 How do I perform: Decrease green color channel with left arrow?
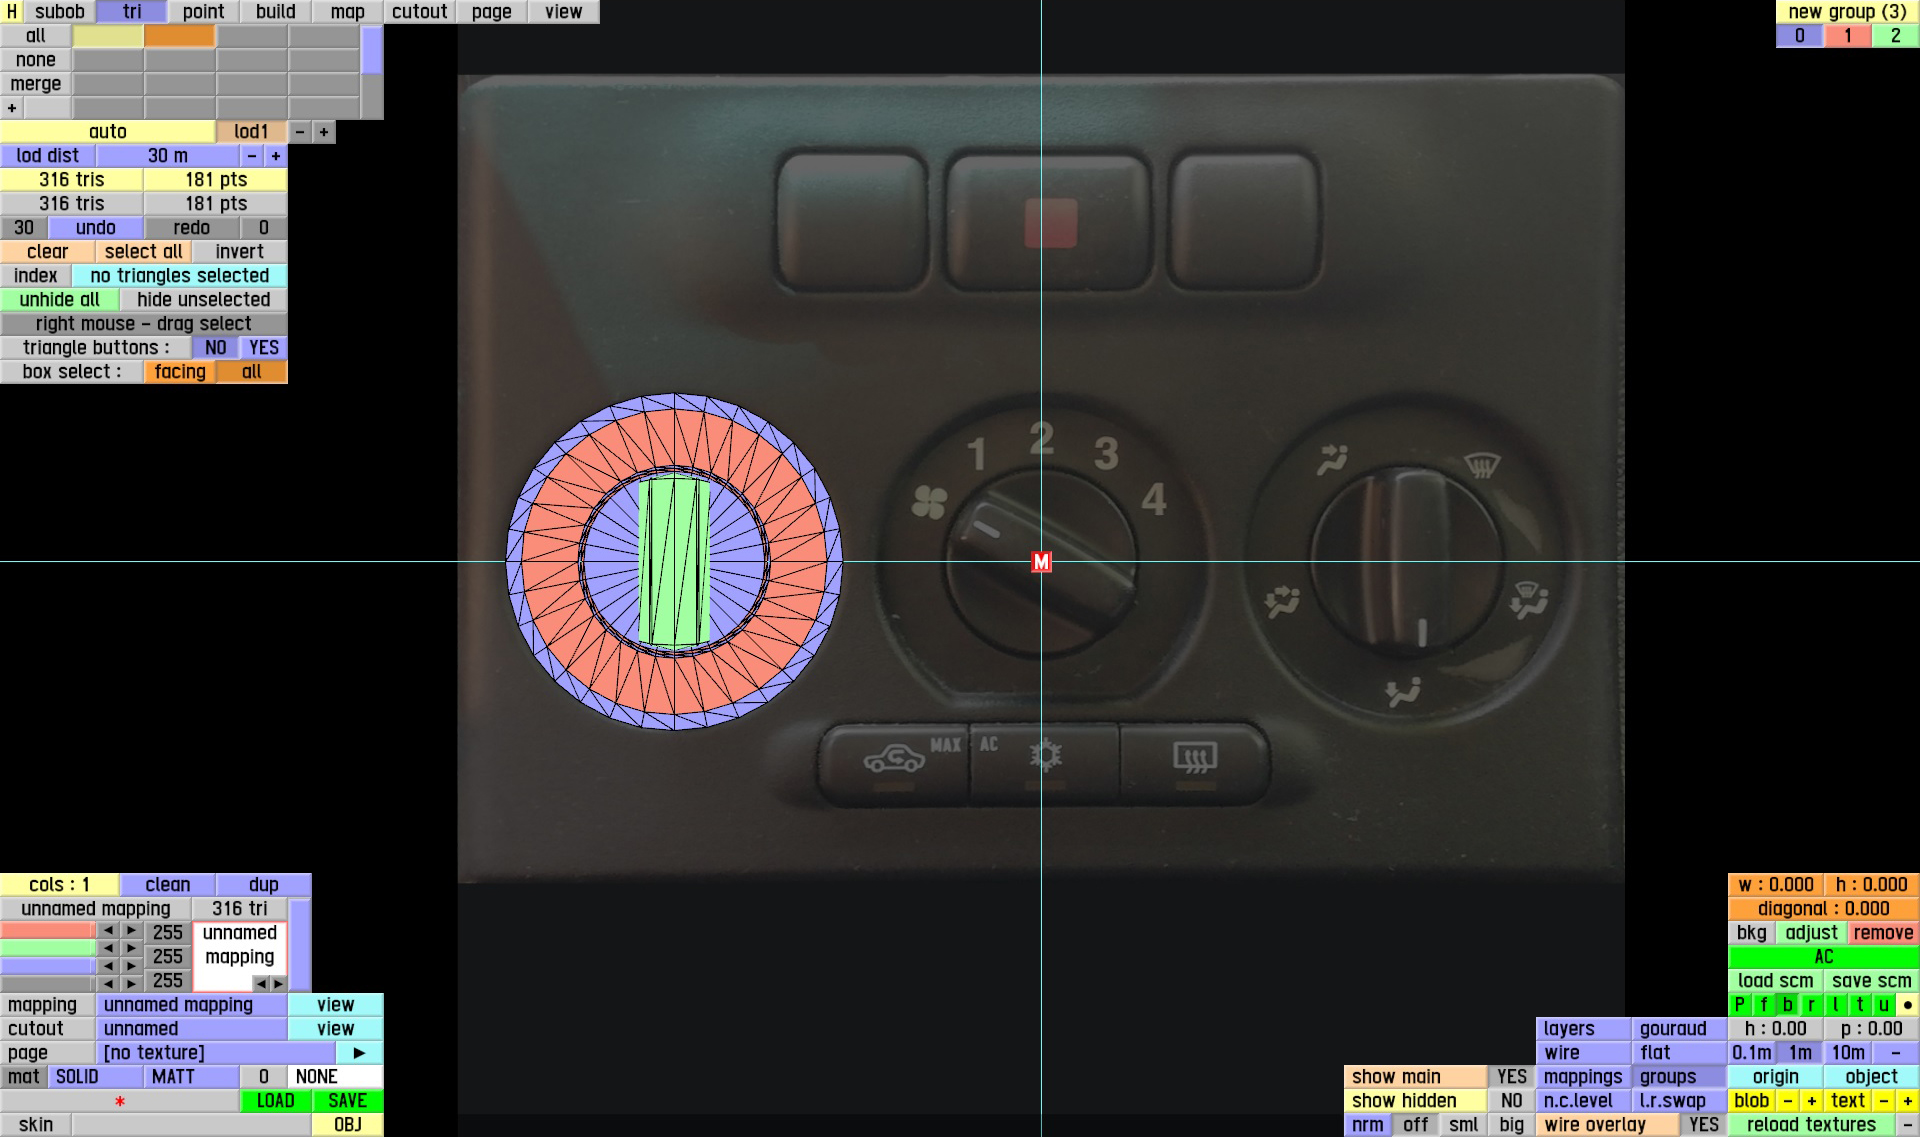coord(108,948)
